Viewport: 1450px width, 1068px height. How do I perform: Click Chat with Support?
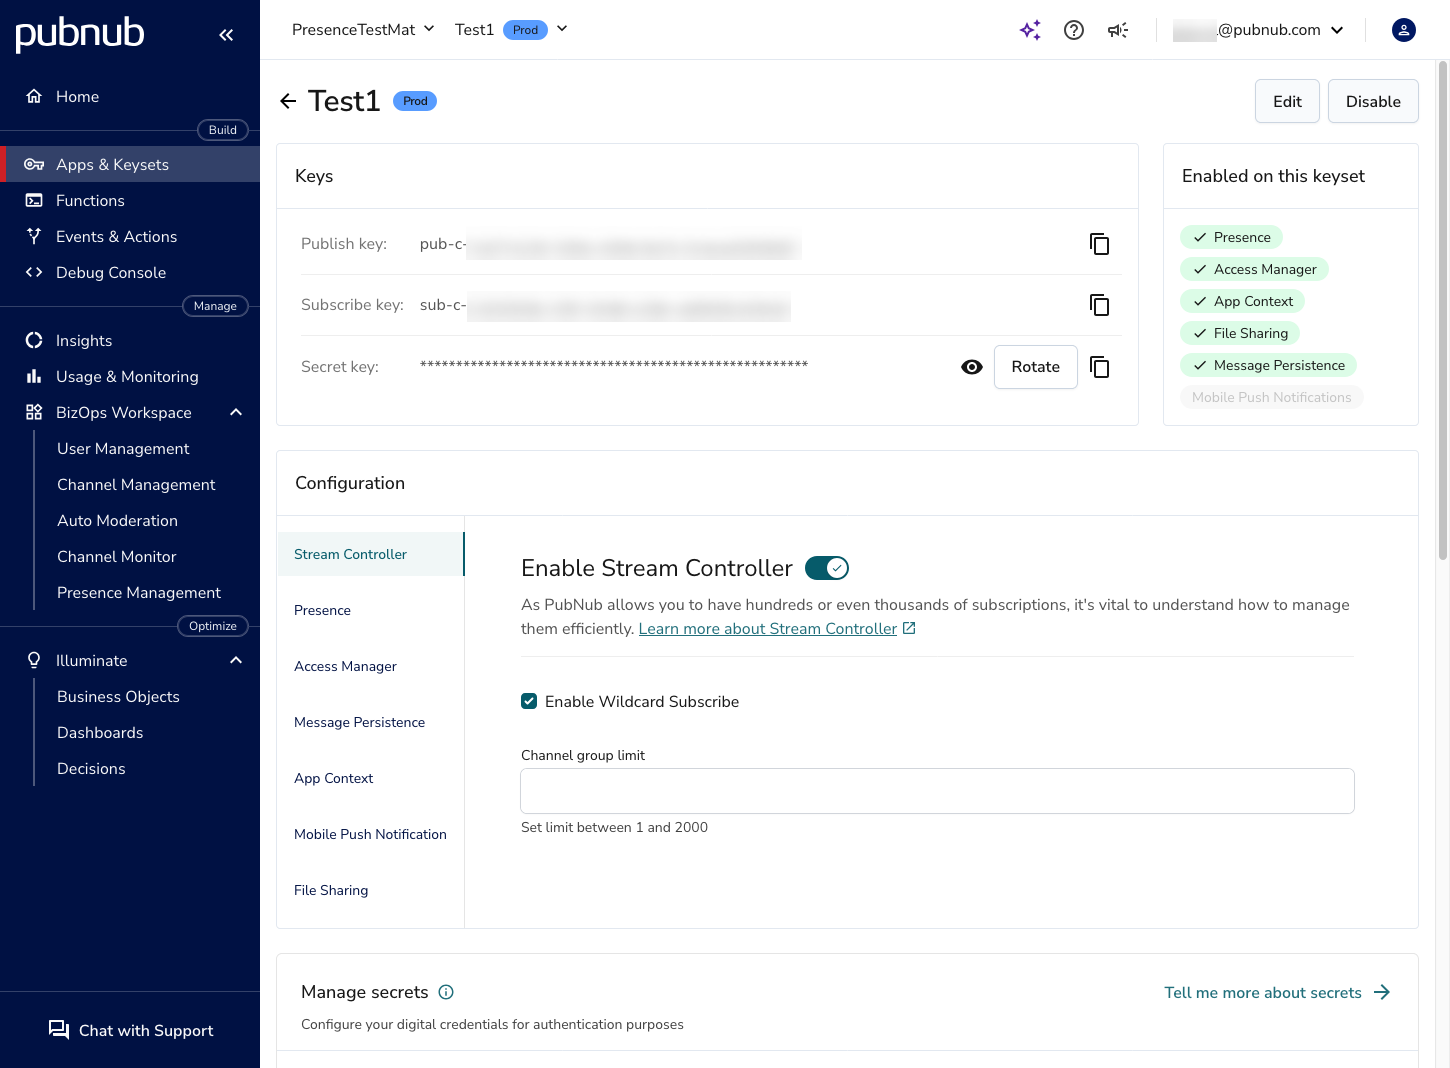pyautogui.click(x=131, y=1030)
